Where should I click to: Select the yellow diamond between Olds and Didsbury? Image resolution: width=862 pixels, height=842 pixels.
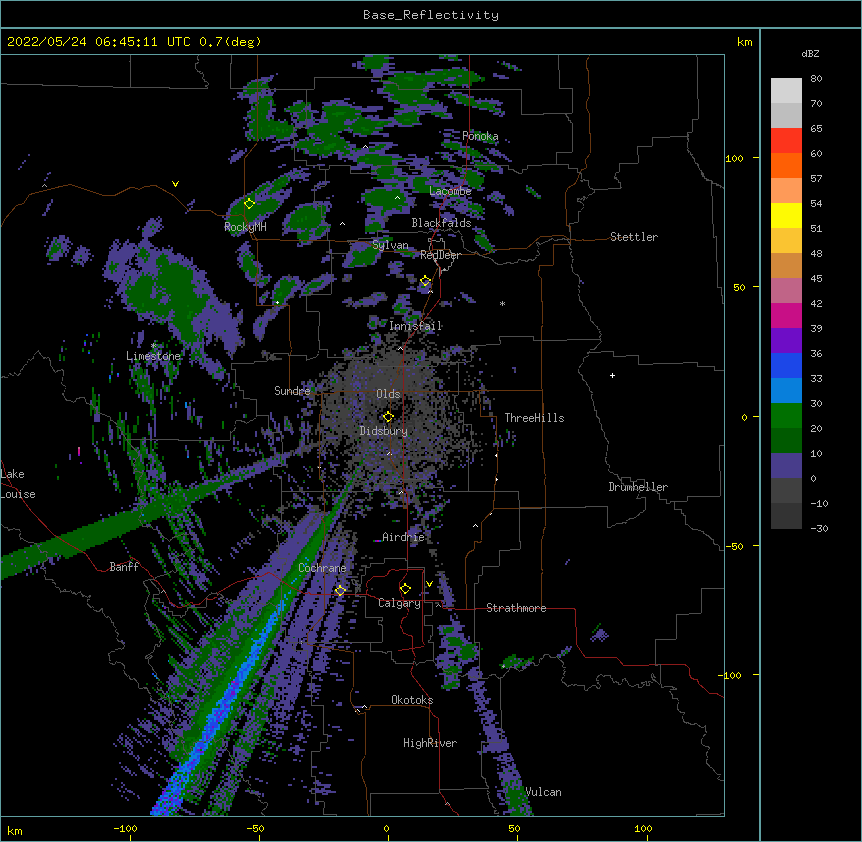pyautogui.click(x=388, y=417)
